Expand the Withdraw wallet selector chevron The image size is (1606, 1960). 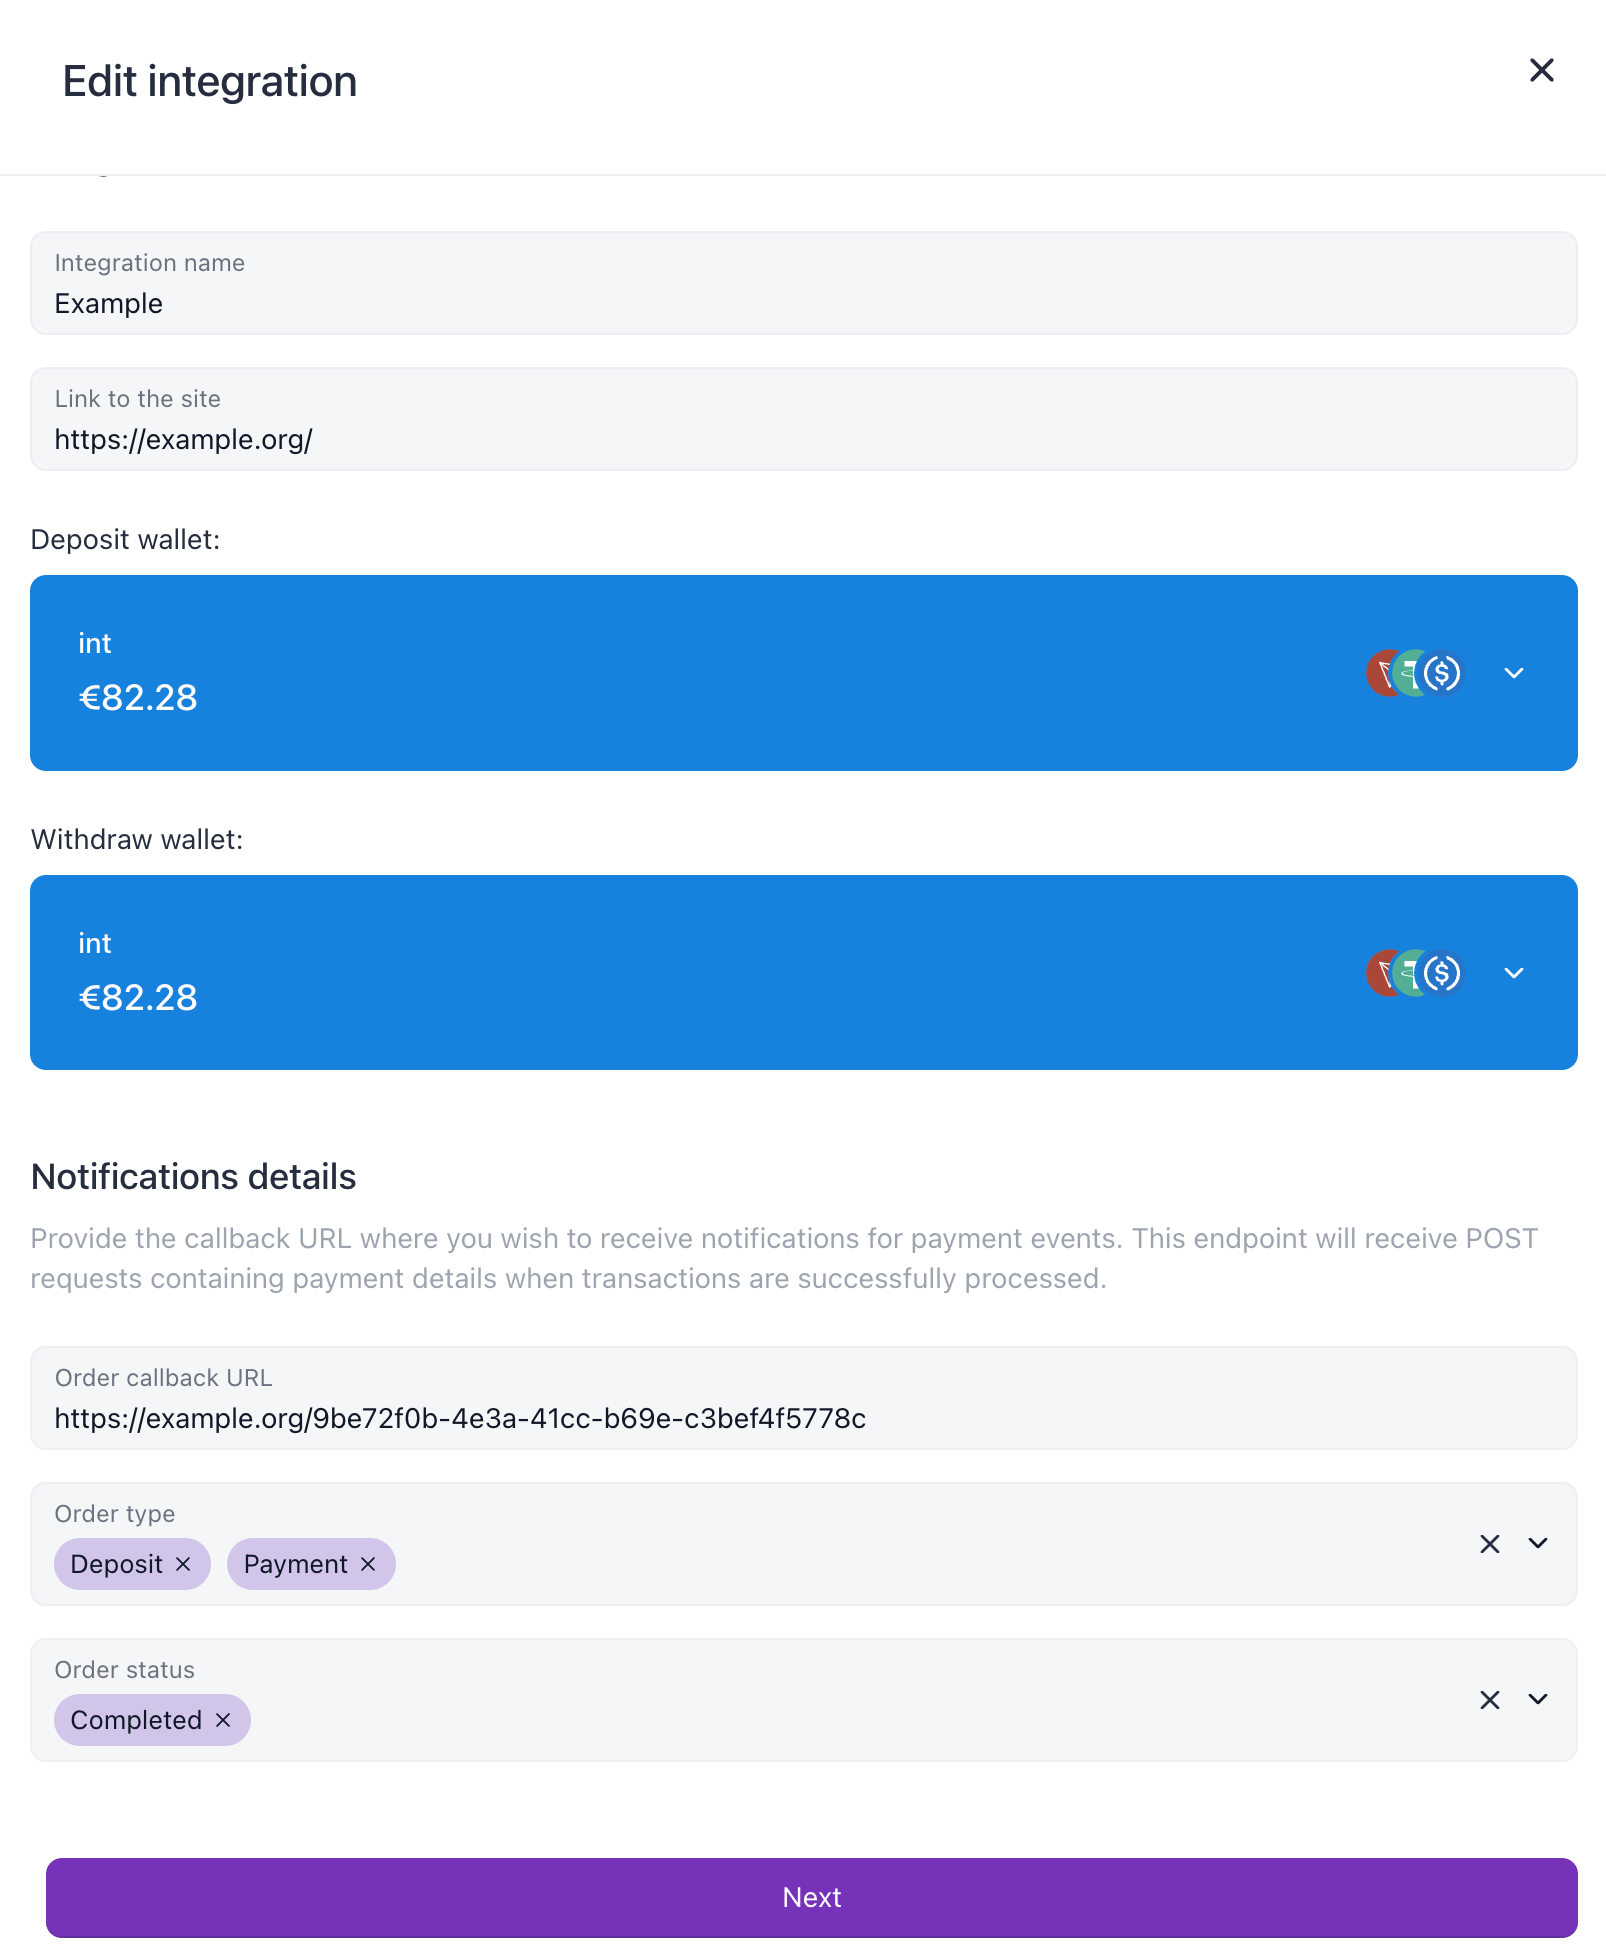1514,973
